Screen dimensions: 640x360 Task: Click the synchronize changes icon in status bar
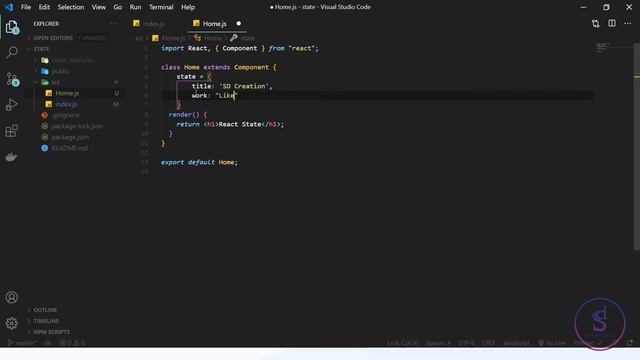pos(48,343)
